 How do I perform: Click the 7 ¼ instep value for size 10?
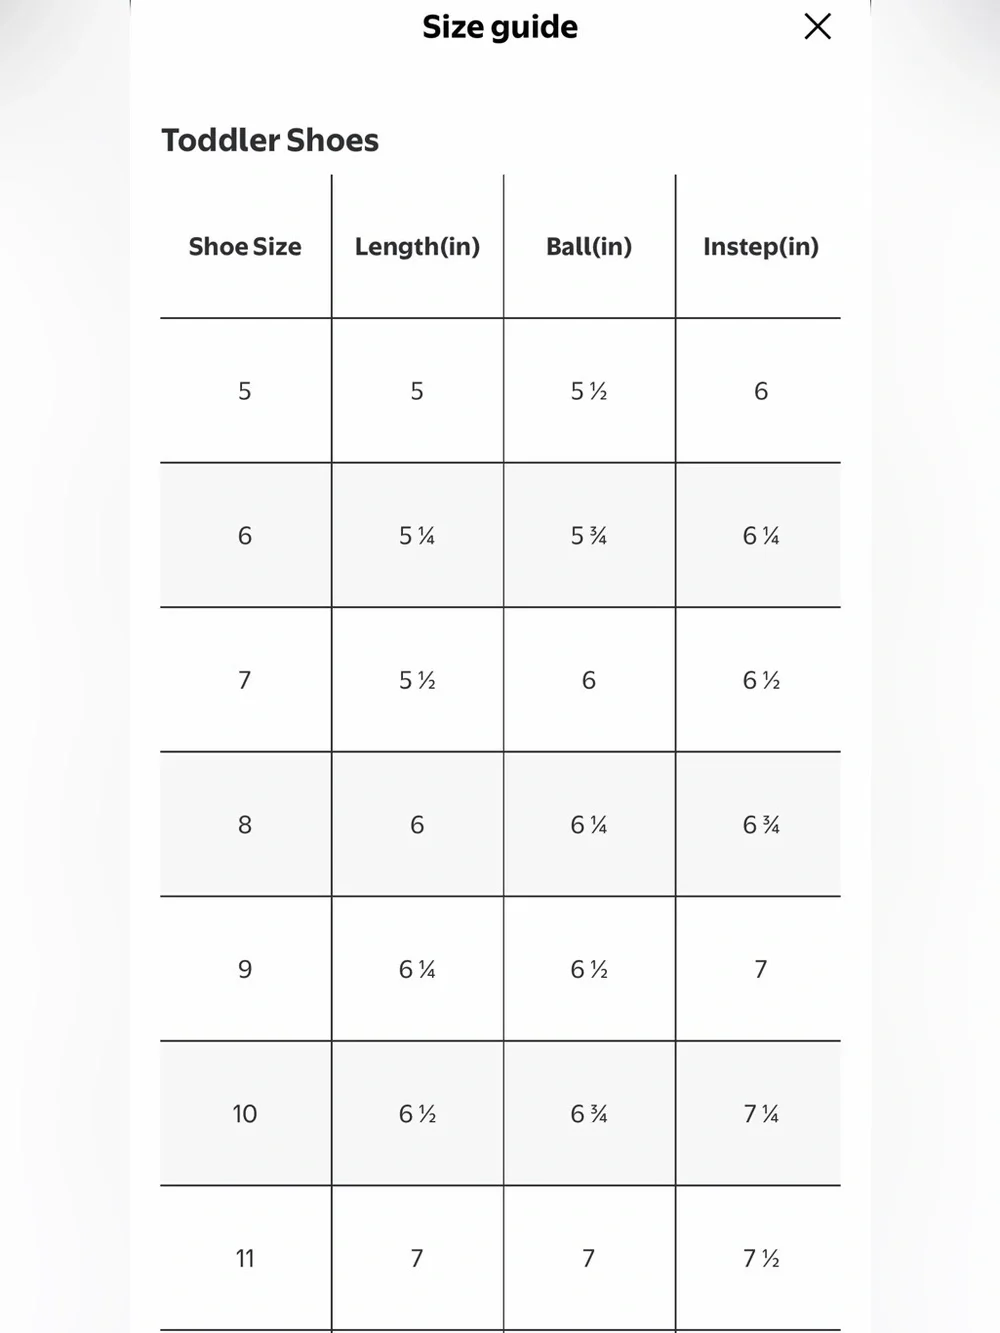pyautogui.click(x=761, y=1114)
